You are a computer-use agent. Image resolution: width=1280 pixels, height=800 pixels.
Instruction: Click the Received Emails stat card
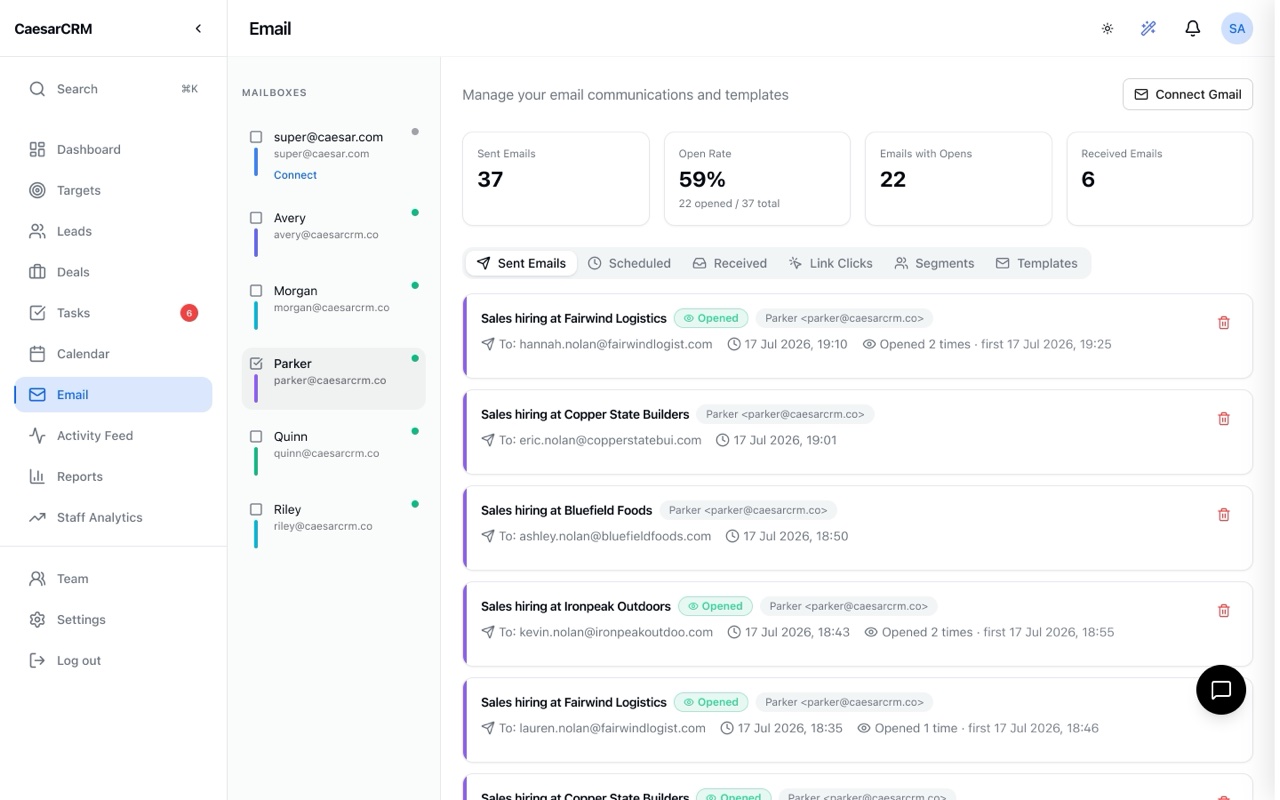[x=1160, y=179]
